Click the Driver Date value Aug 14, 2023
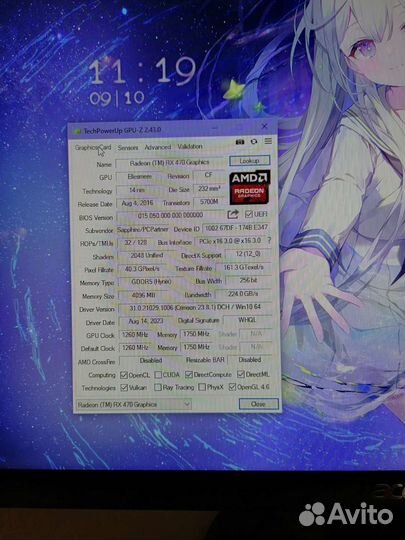Viewport: 405px width, 540px height. (146, 321)
